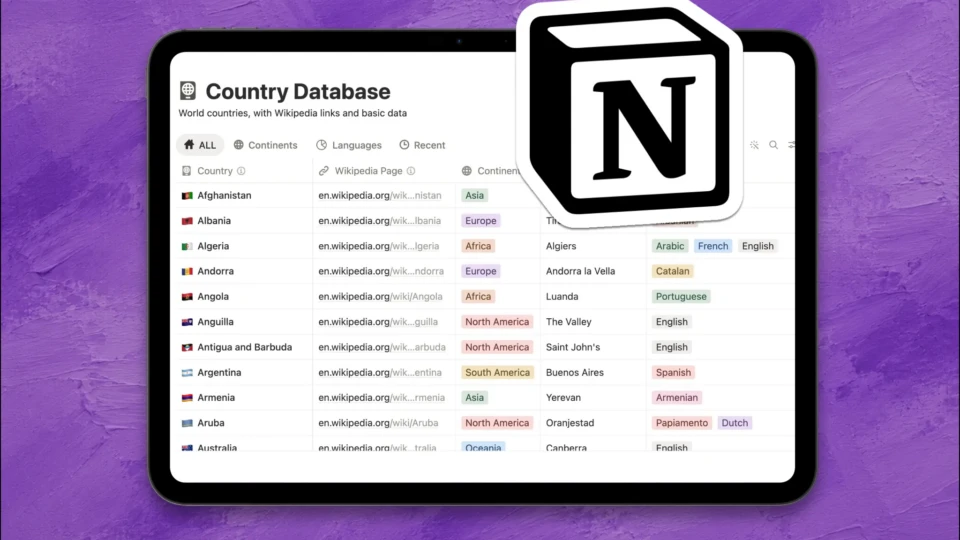The height and width of the screenshot is (540, 960).
Task: Click the Oceania tag in Australia row
Action: click(483, 447)
